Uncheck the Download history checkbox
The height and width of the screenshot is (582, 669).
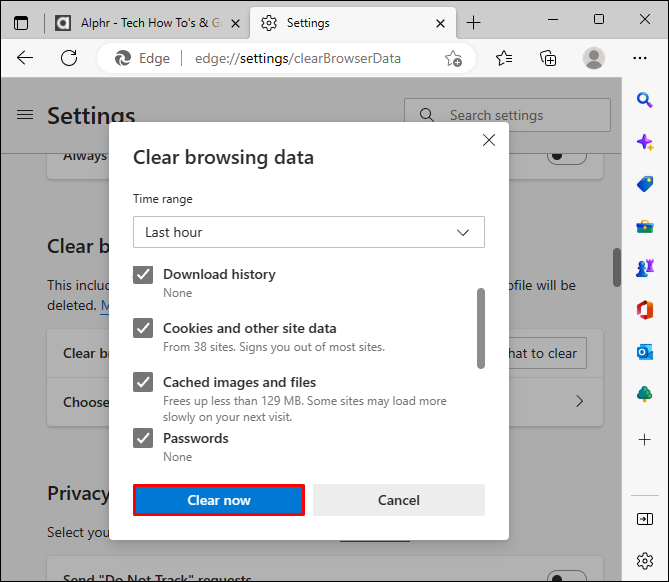pos(144,275)
